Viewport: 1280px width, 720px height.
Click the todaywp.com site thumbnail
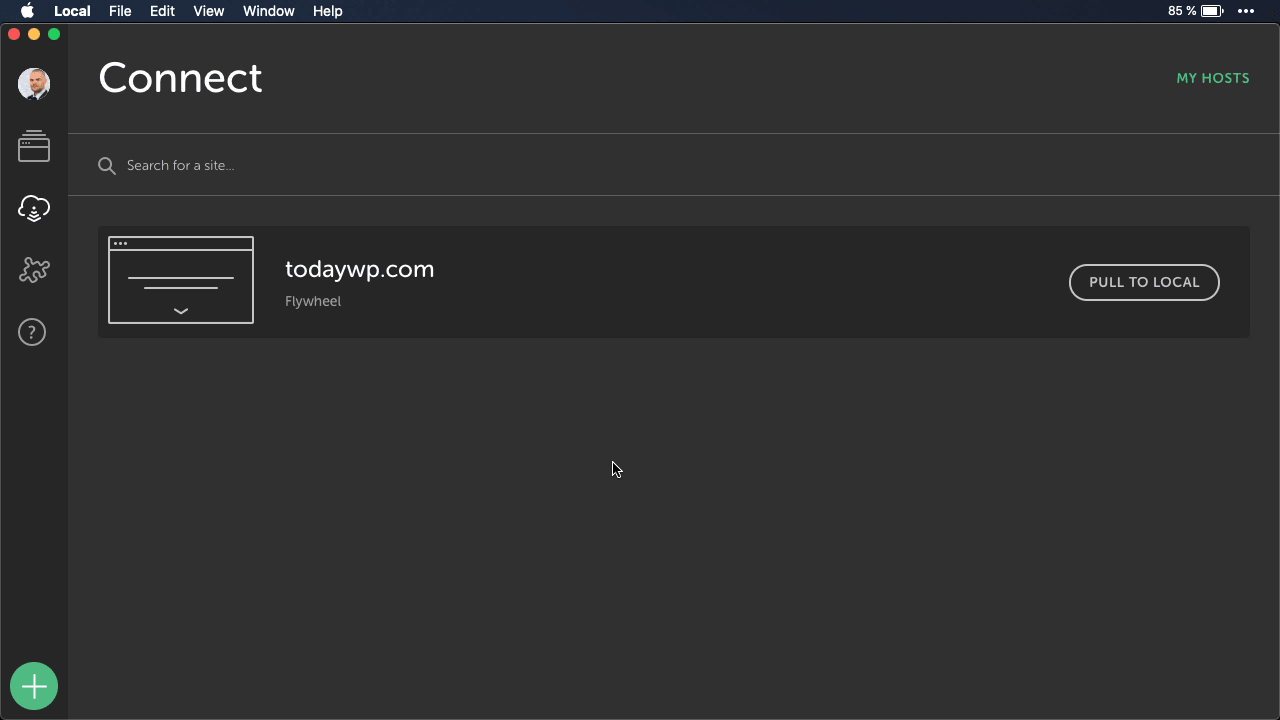click(x=181, y=280)
